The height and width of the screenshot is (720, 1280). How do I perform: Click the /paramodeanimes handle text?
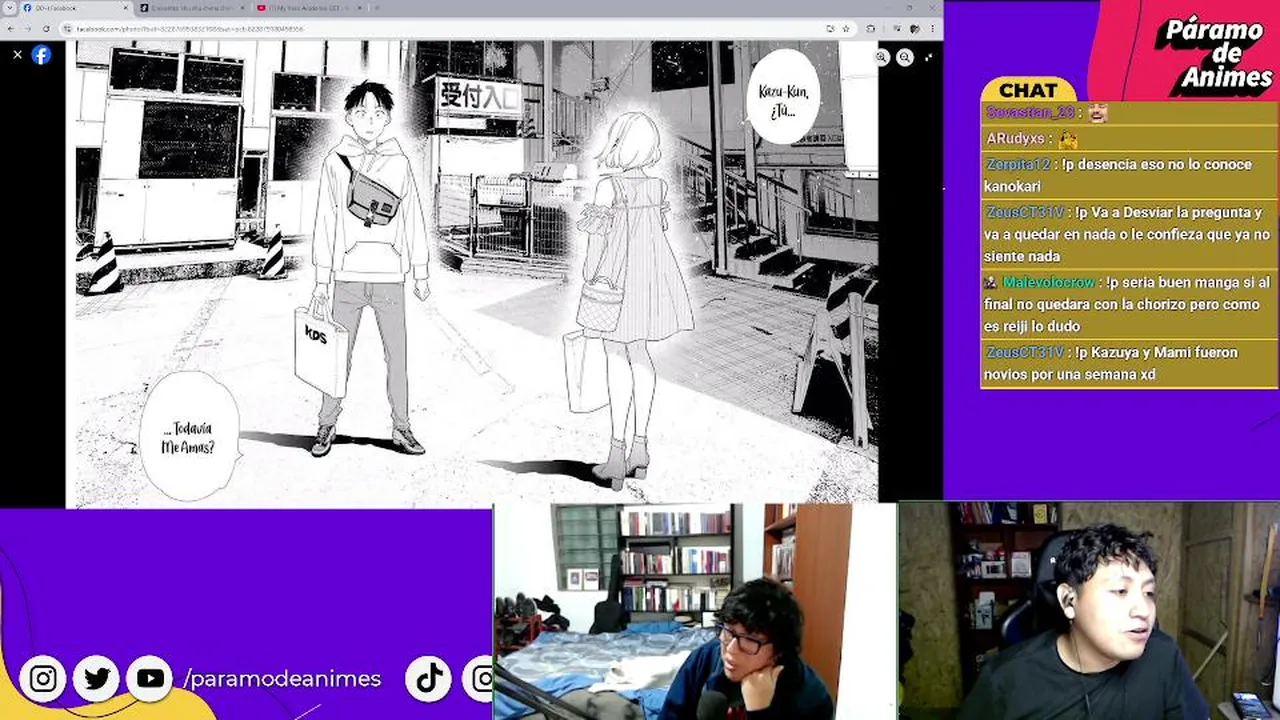[x=282, y=679]
